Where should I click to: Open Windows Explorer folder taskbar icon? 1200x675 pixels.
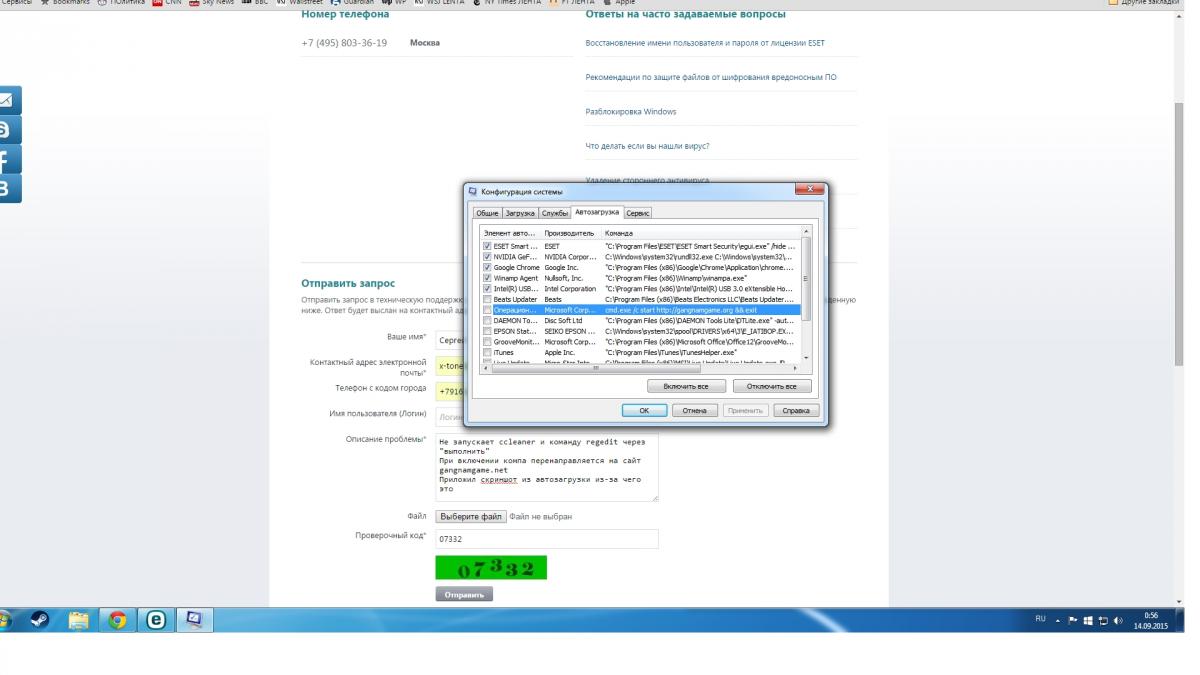78,620
